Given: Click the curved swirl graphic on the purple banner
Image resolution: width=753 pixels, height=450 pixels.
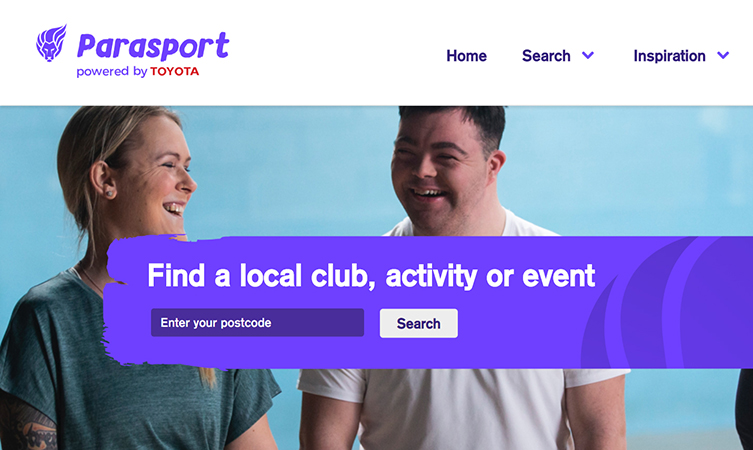Looking at the screenshot, I should pos(668,303).
